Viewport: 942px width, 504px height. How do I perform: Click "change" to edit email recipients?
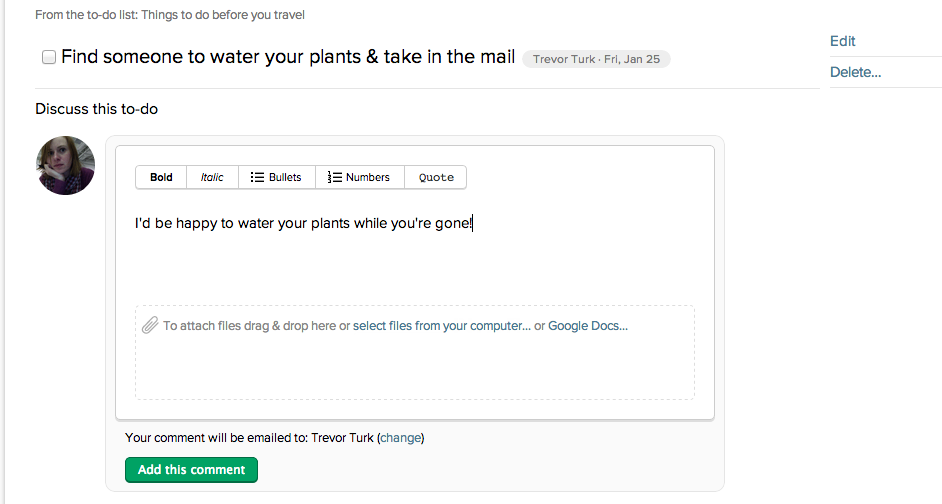[x=401, y=437]
